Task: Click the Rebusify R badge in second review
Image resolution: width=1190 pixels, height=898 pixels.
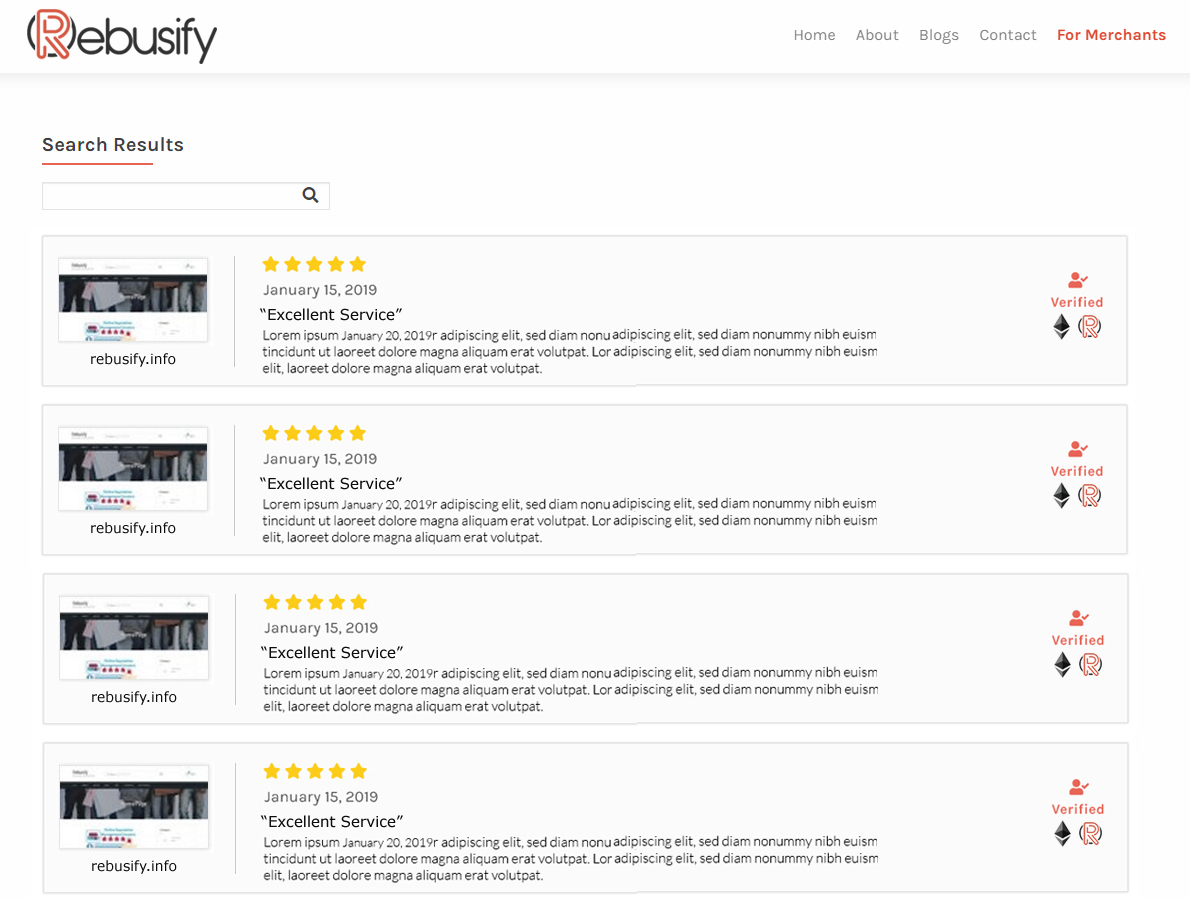Action: [1090, 495]
